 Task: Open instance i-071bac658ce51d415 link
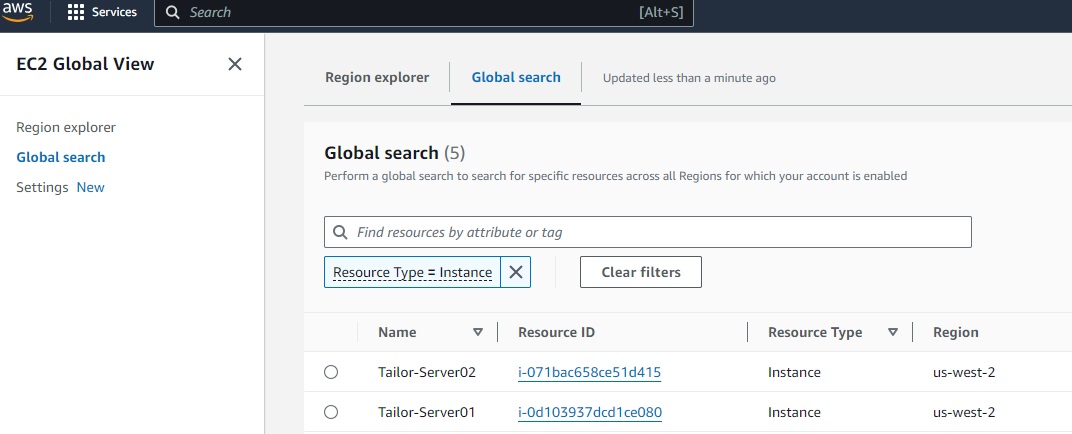point(589,372)
